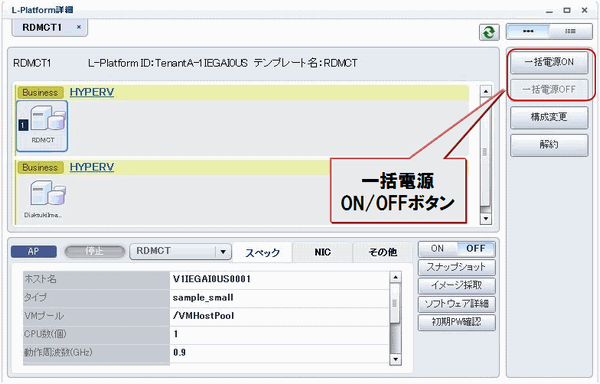Open the スペック tab
Image resolution: width=600 pixels, height=384 pixels.
(262, 252)
